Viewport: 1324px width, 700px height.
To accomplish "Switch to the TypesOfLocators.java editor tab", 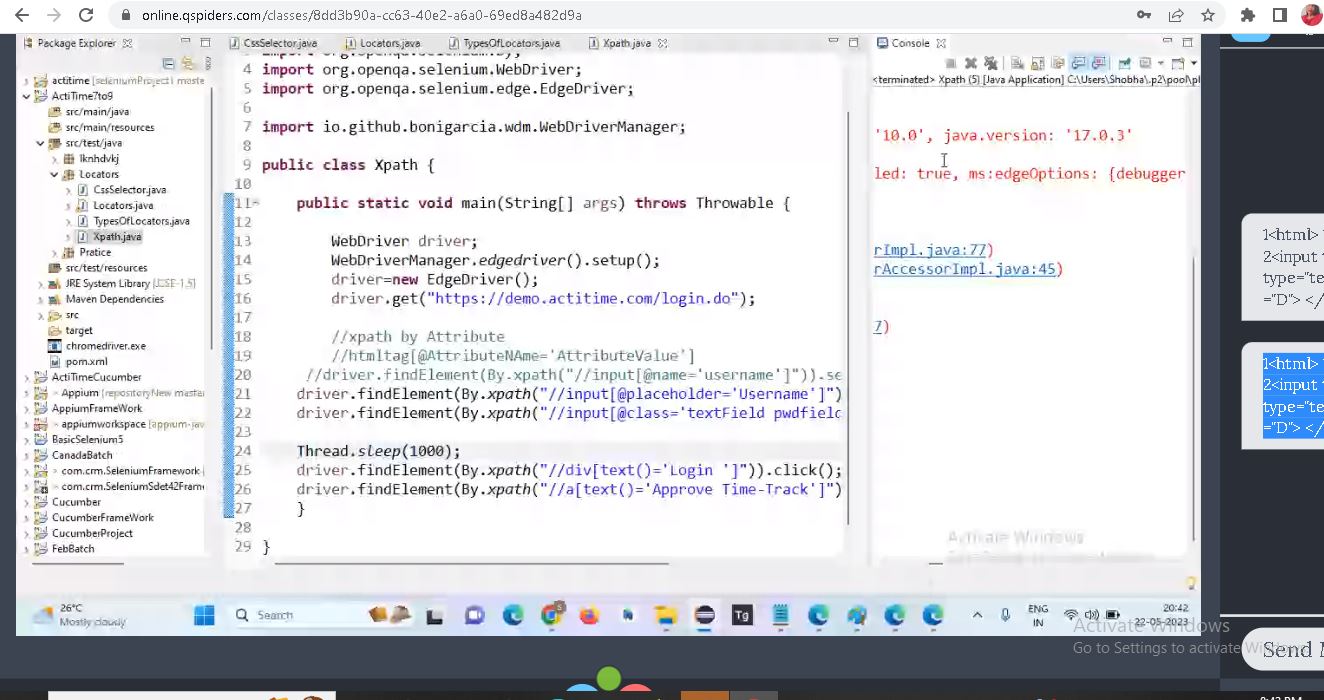I will coord(510,43).
